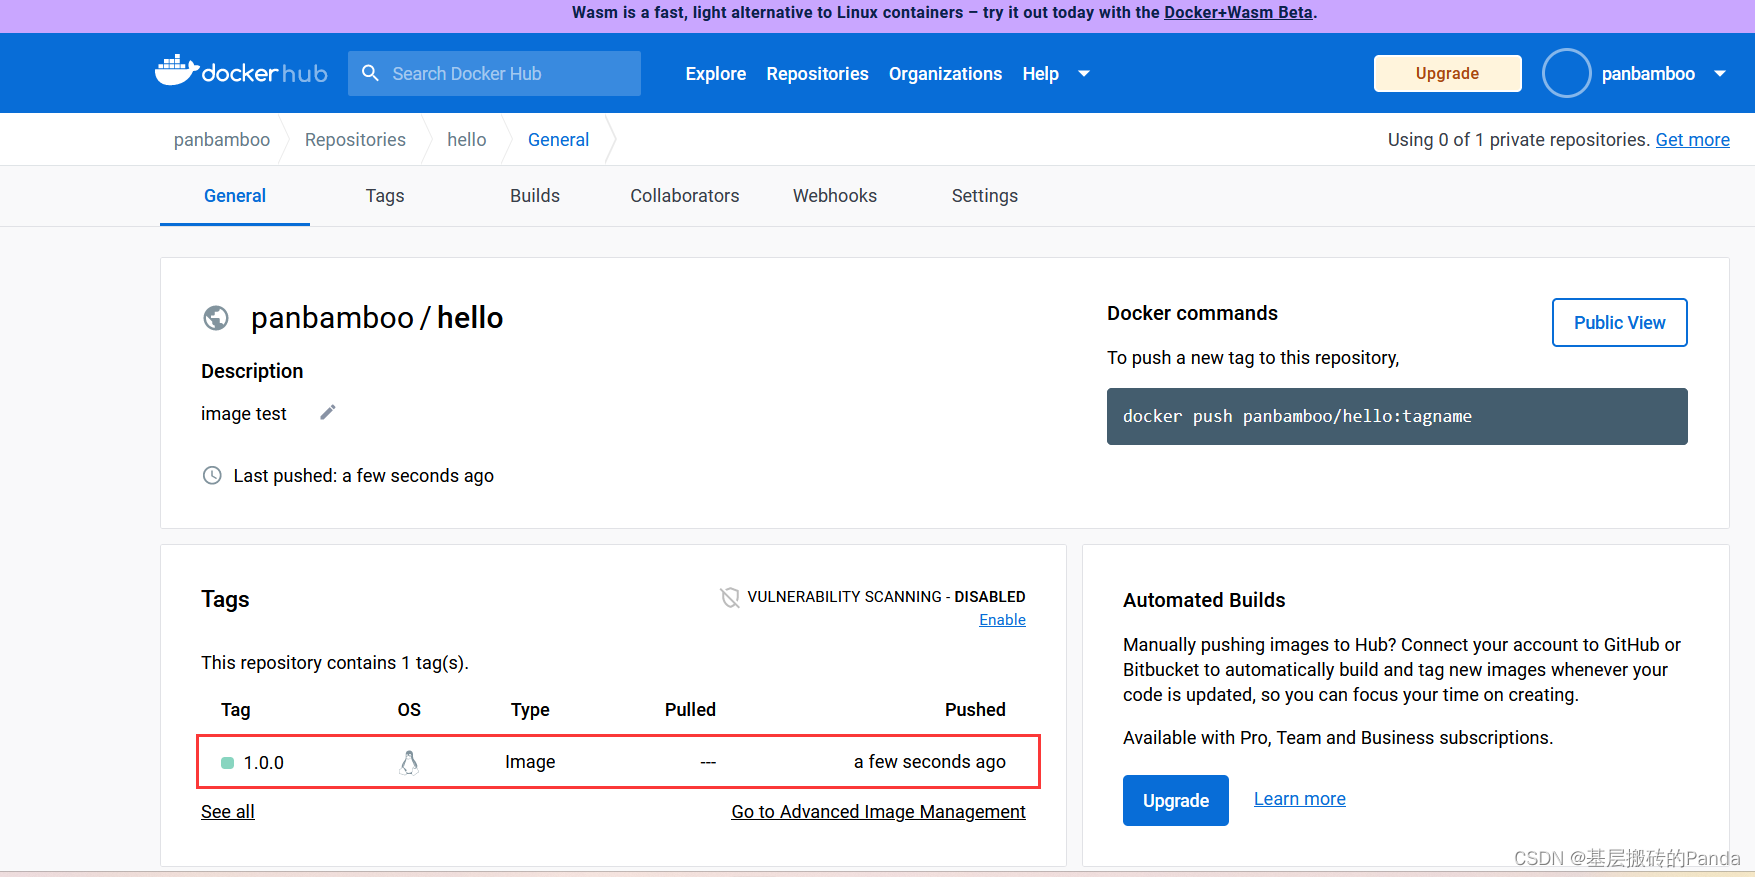This screenshot has width=1755, height=877.
Task: Click the panbamboo breadcrumb
Action: [222, 140]
